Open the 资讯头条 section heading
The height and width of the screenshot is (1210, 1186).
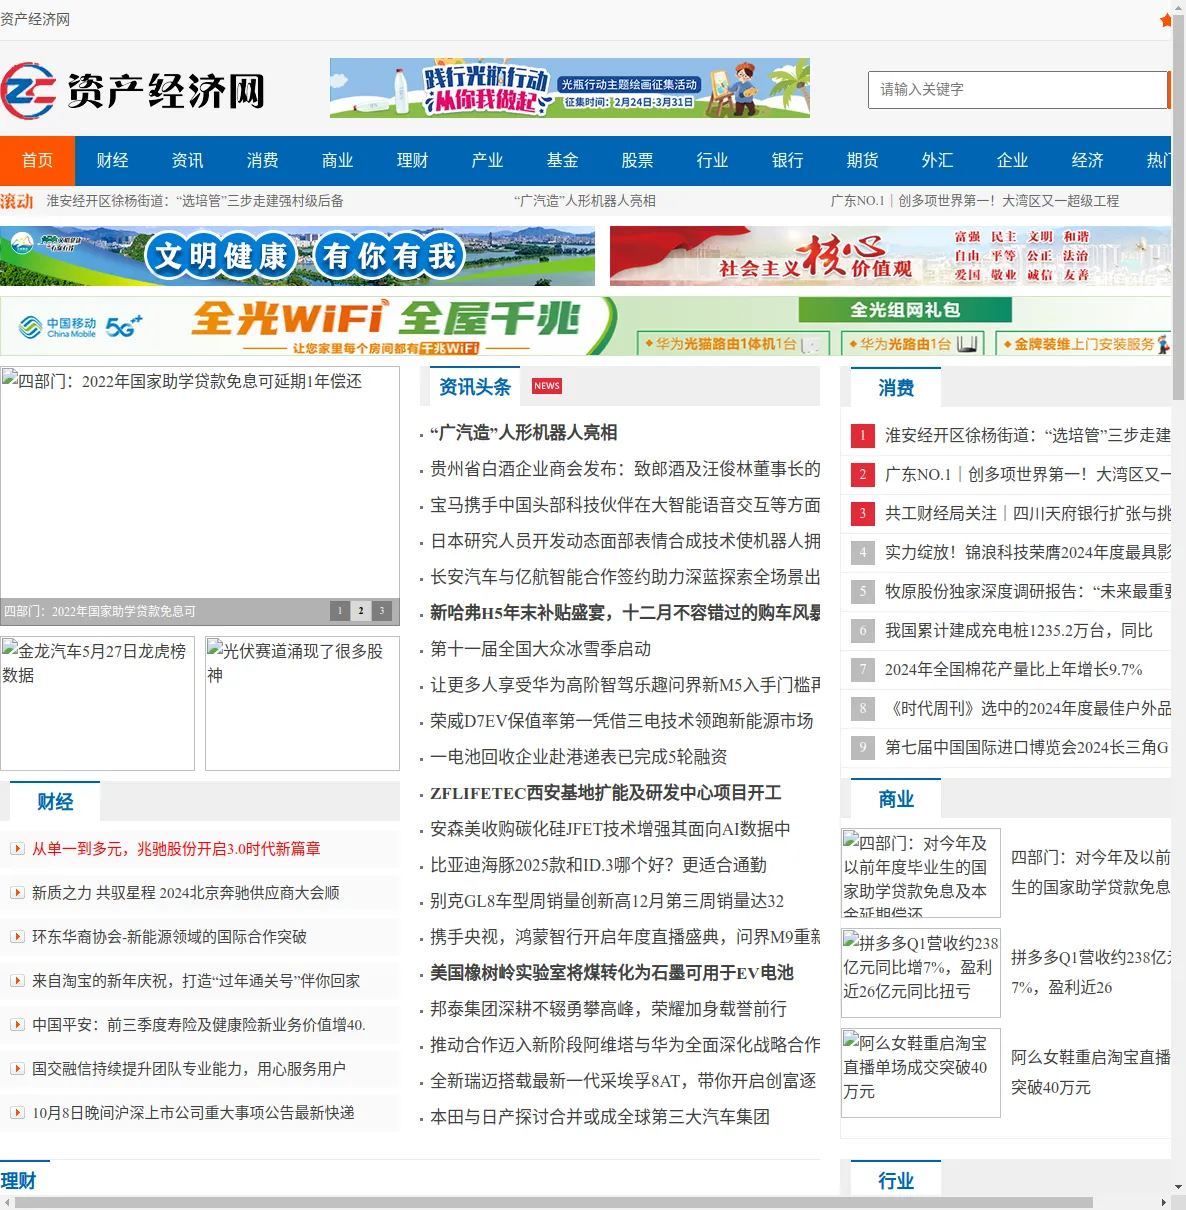point(475,387)
